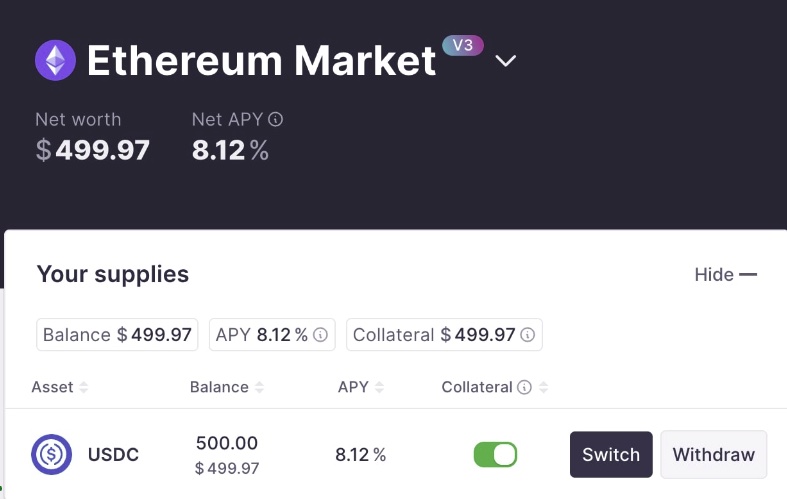Click the V3 version badge
The width and height of the screenshot is (787, 499).
coord(463,45)
